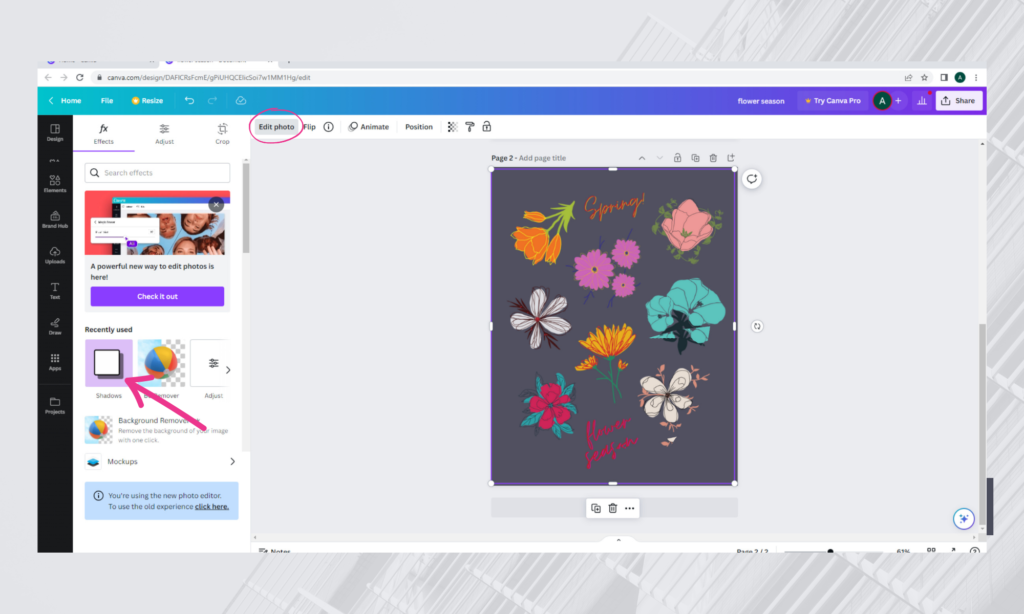
Task: Expand the Mockups section
Action: point(160,461)
